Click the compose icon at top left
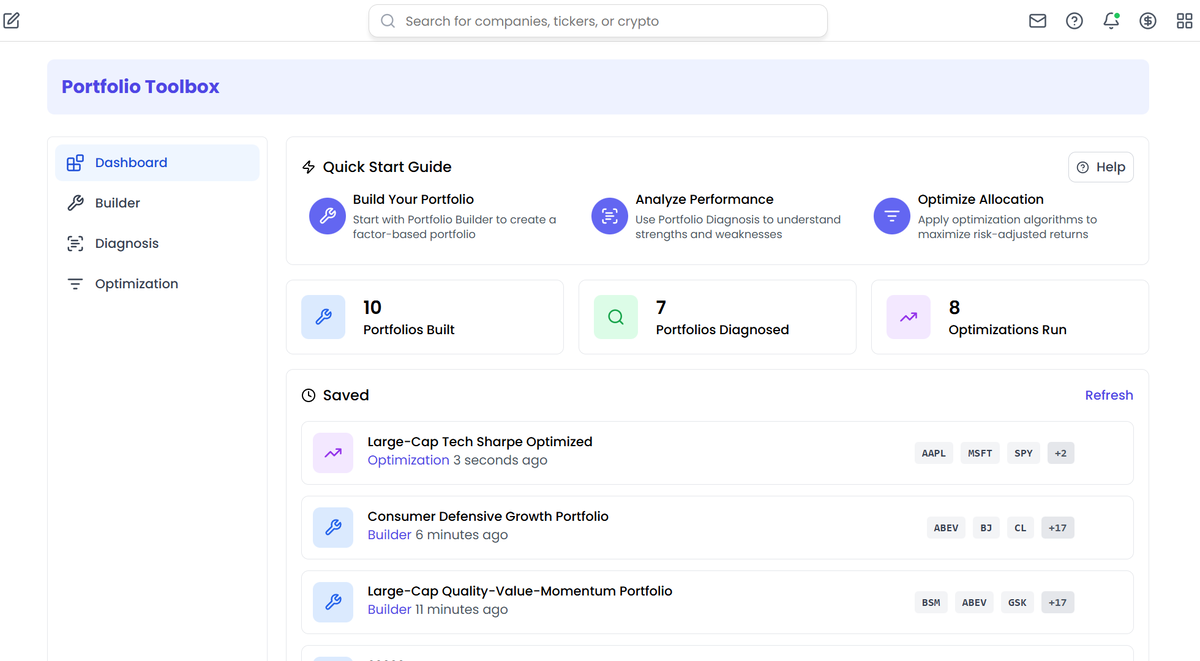This screenshot has height=661, width=1200. pos(11,20)
